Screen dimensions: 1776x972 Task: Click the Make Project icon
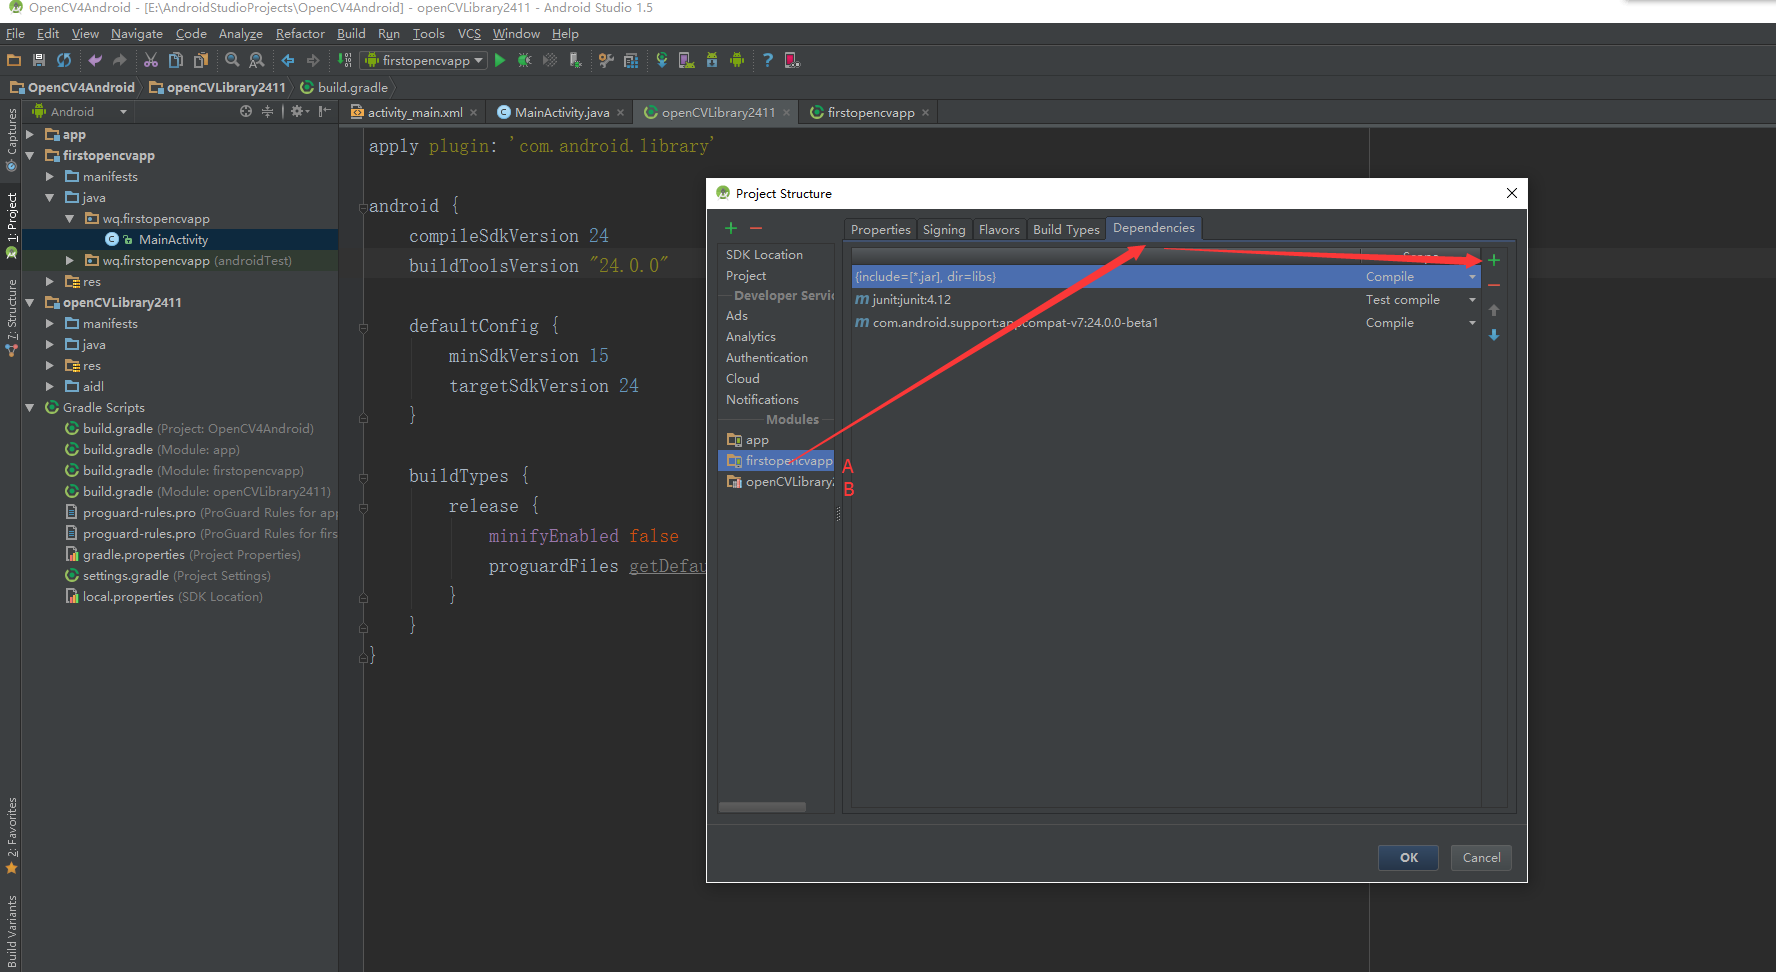pos(344,60)
